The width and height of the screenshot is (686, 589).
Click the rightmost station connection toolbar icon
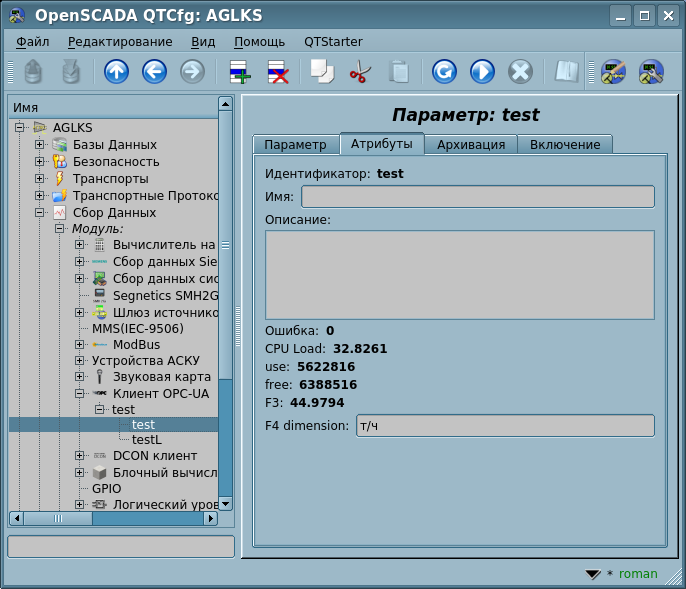pyautogui.click(x=651, y=72)
